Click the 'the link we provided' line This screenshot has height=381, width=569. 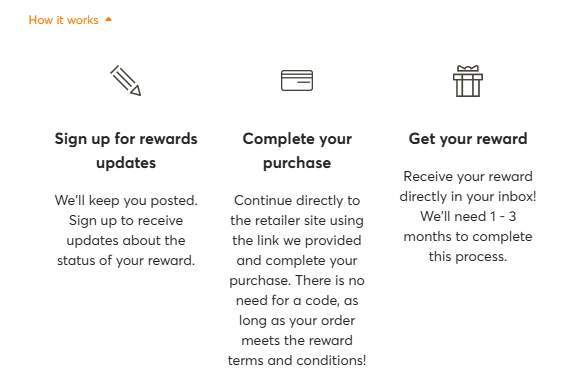pos(297,240)
